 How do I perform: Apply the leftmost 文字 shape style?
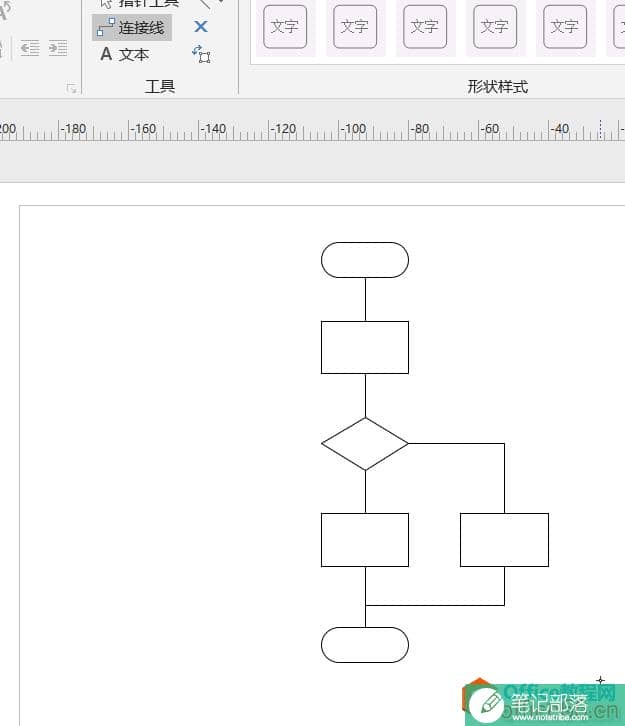285,27
